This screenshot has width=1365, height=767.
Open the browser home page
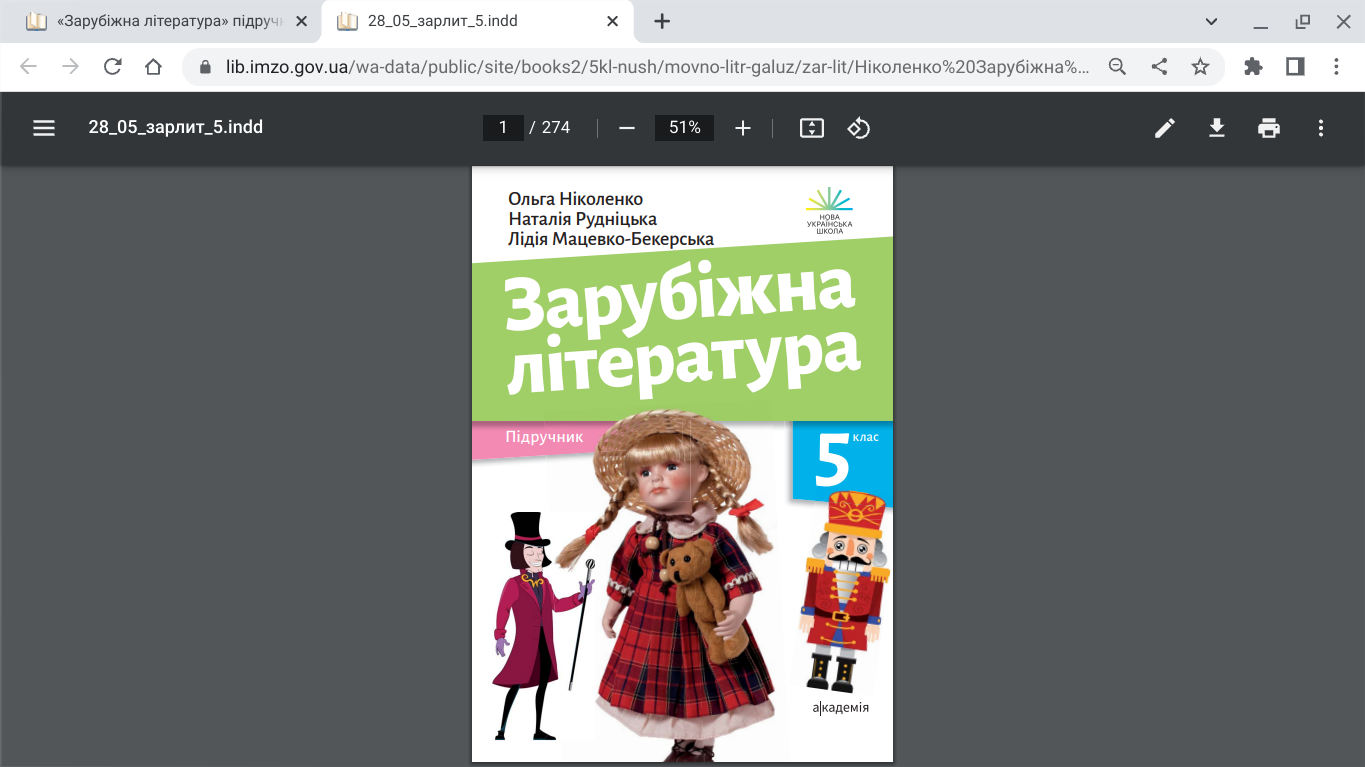coord(153,67)
